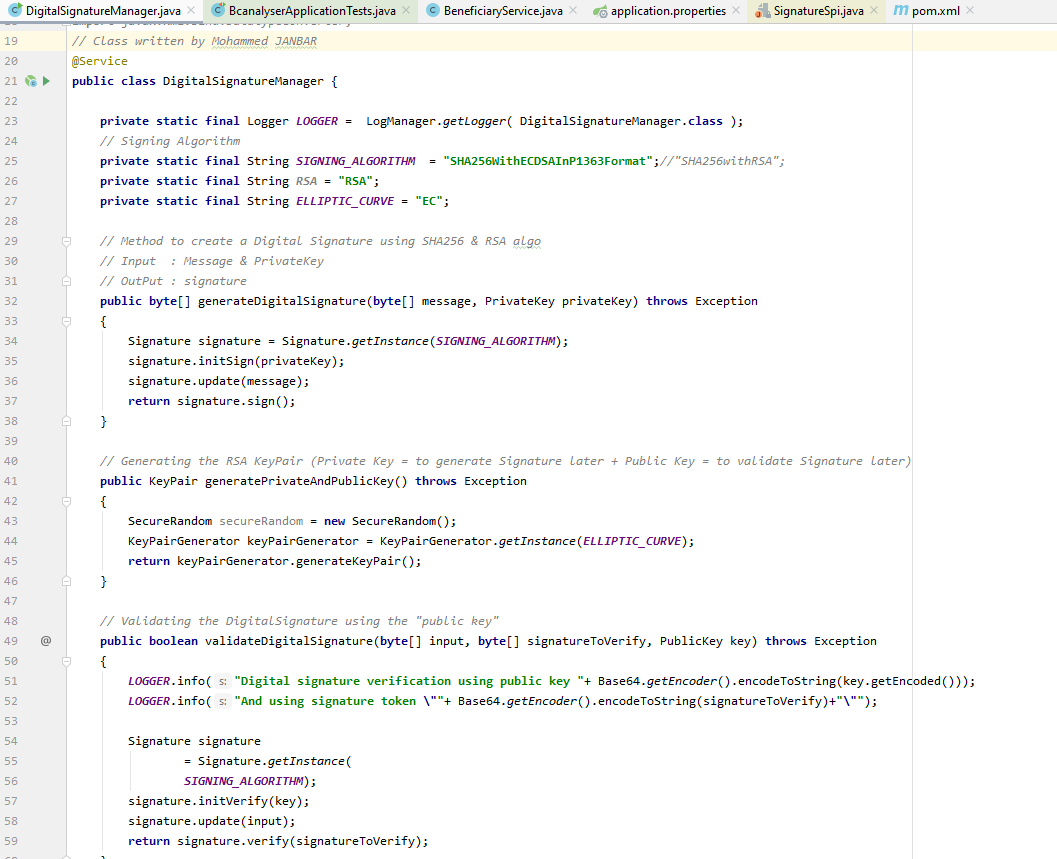Click the "And using signature token" string

point(336,701)
